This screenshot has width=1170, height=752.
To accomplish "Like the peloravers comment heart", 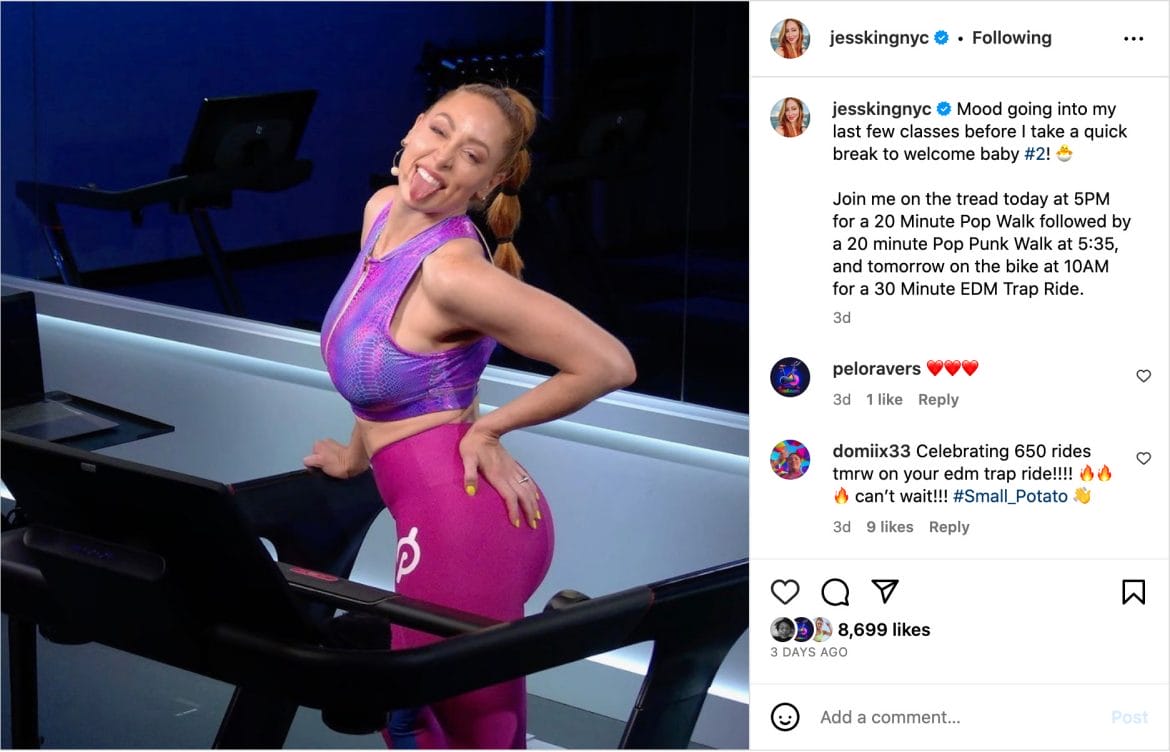I will (x=1143, y=376).
